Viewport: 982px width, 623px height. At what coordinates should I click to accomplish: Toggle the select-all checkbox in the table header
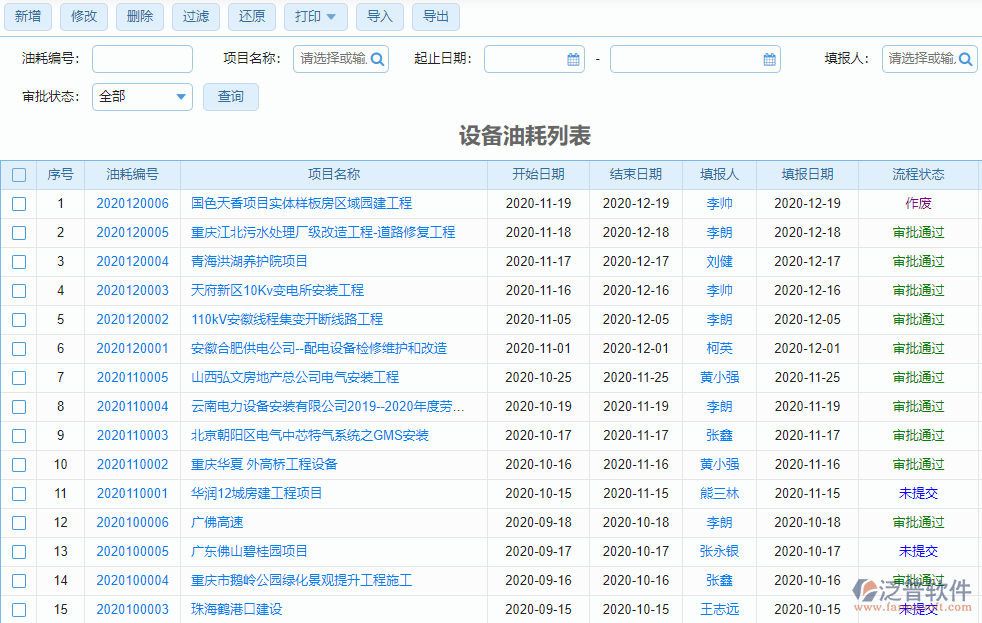[x=18, y=174]
